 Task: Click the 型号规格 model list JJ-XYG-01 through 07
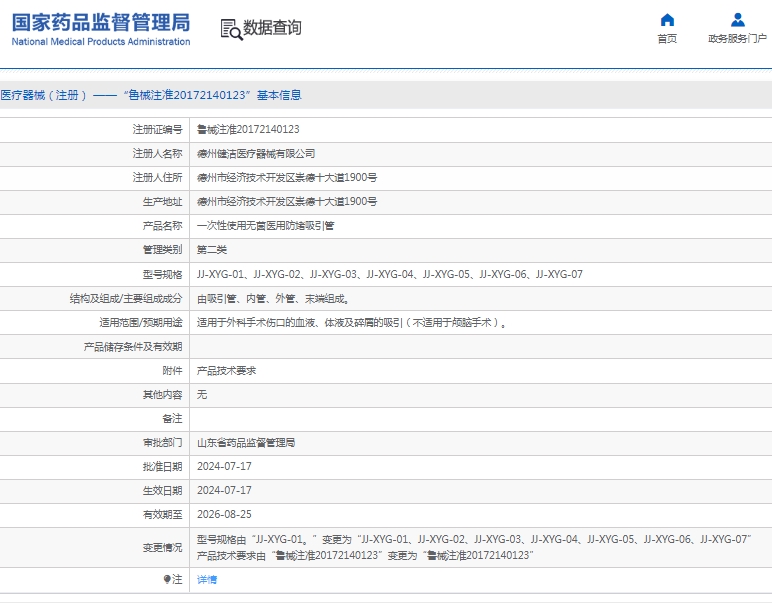[390, 274]
